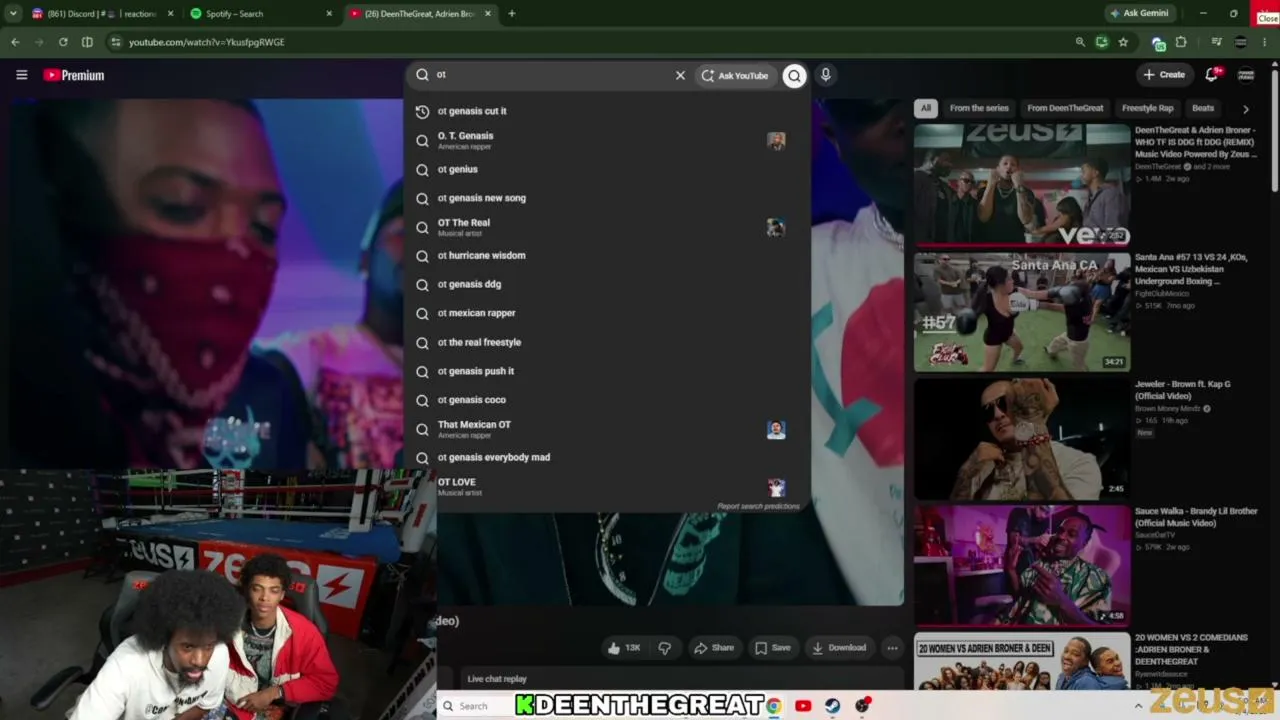Select the That Mexican OT suggestion
This screenshot has height=720, width=1280.
click(x=607, y=429)
